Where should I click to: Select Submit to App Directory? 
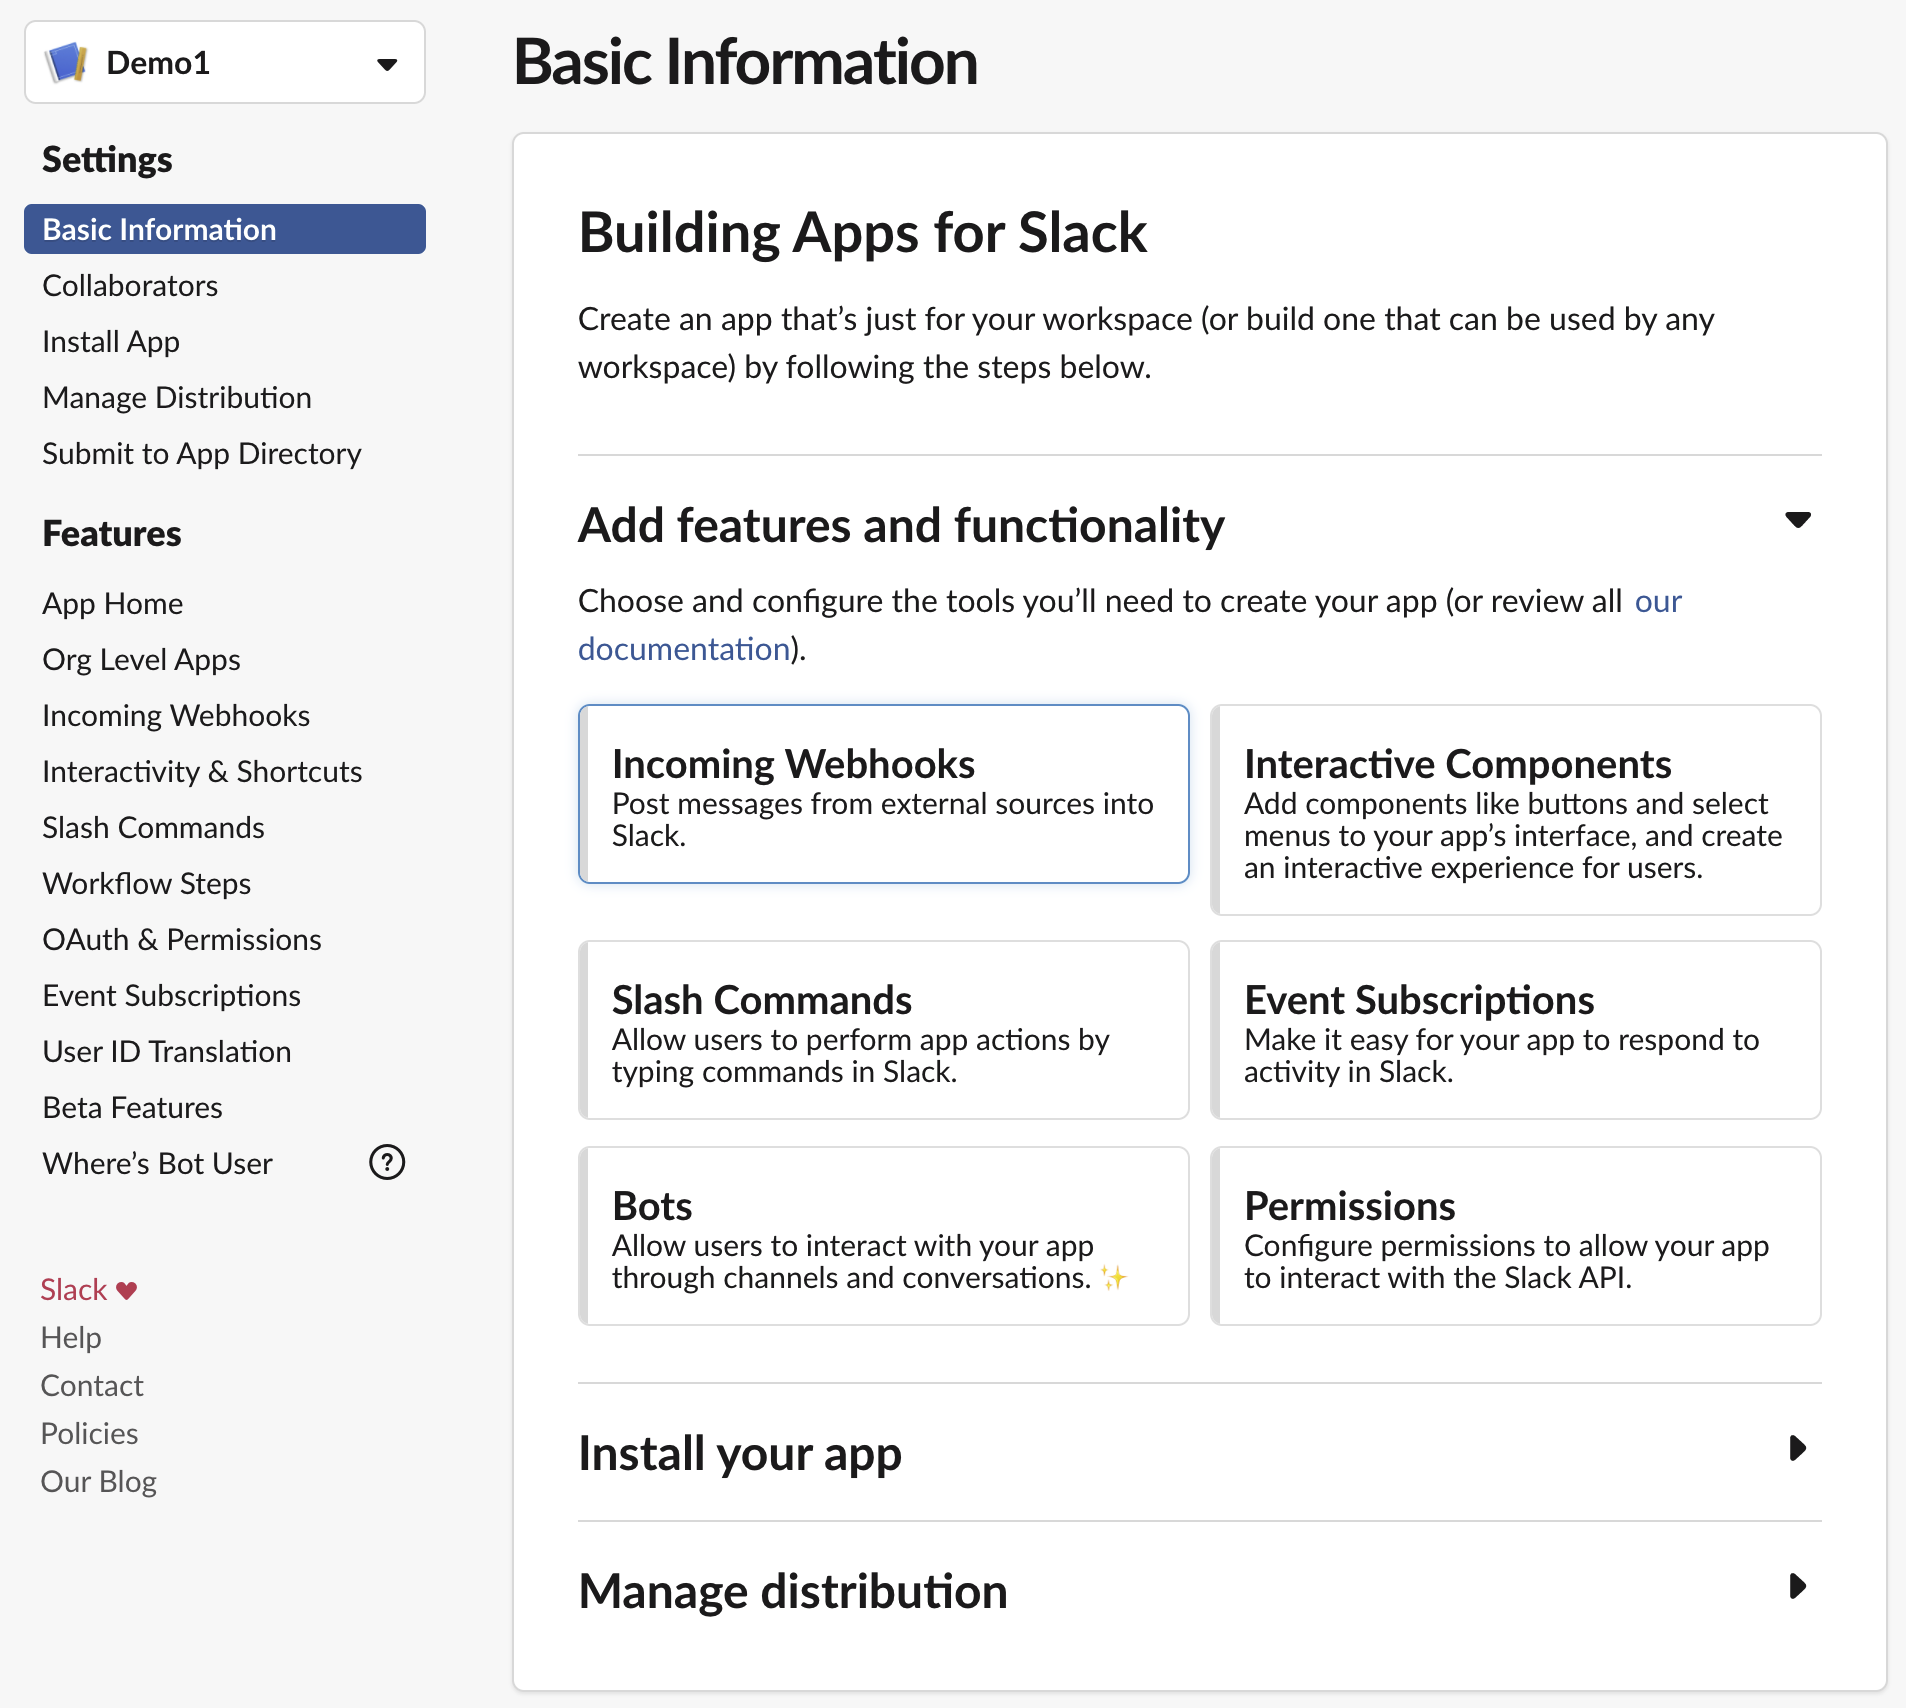[202, 454]
